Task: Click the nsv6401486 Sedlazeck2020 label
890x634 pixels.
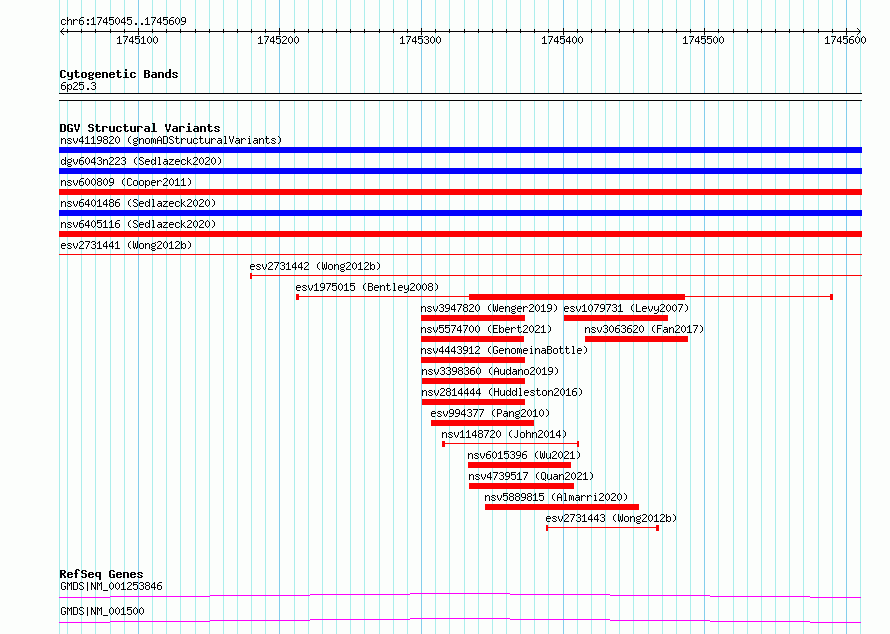Action: click(138, 203)
